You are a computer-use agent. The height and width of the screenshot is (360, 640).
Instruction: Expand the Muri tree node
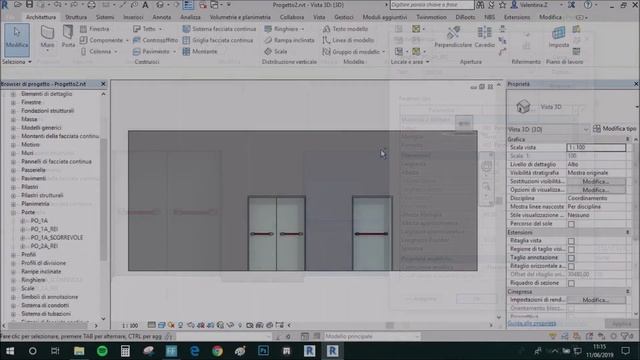pos(13,153)
